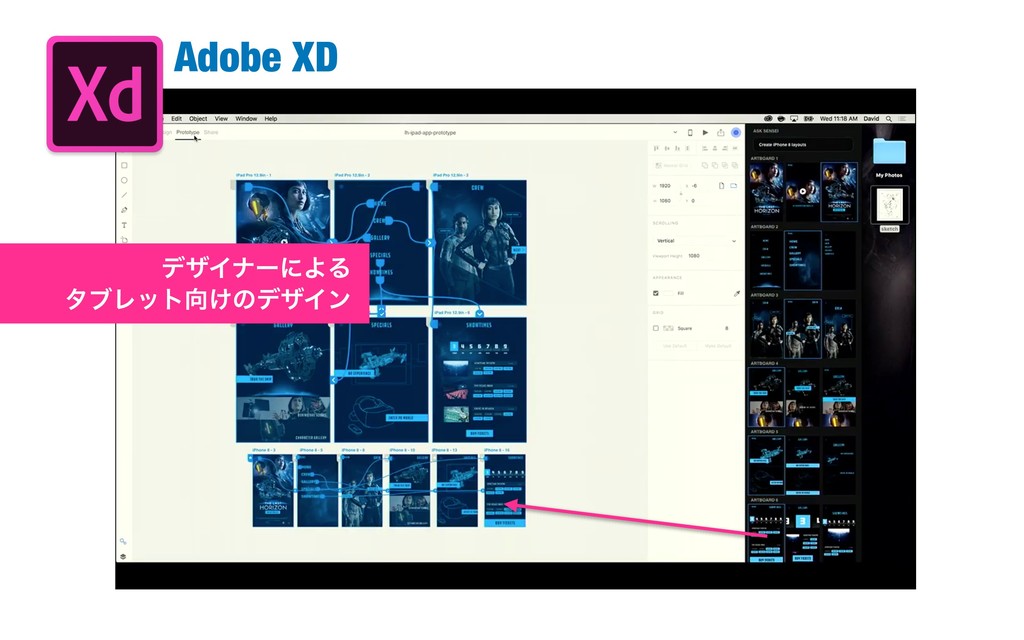
Task: Click the fill eyedropper icon
Action: [x=736, y=294]
